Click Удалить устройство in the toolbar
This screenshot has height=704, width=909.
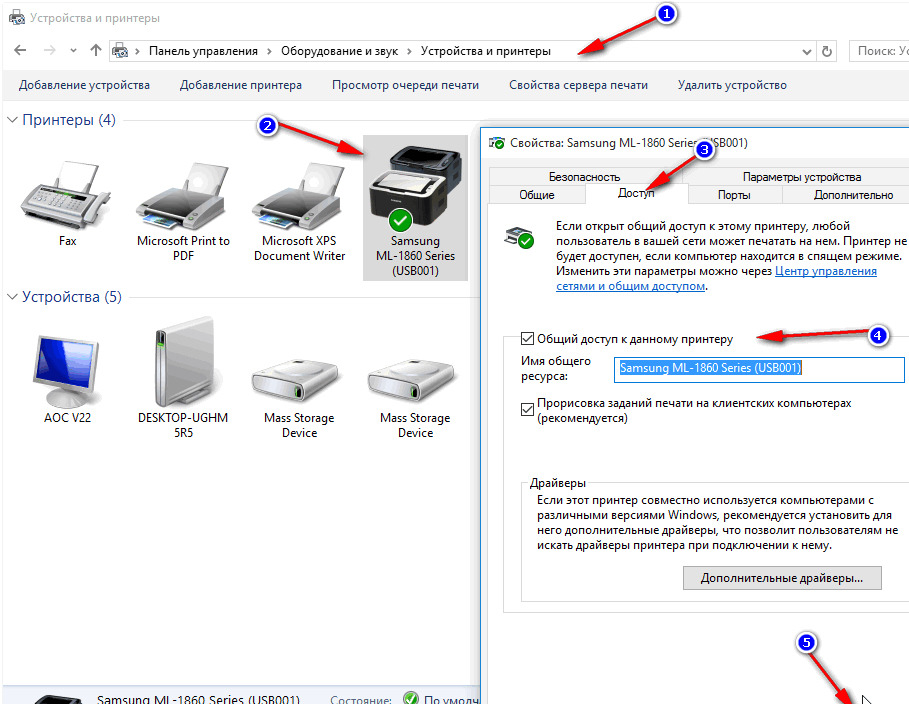[732, 85]
